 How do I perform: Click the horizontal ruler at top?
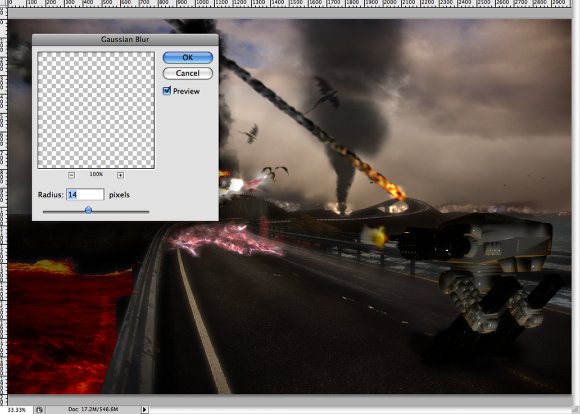click(x=289, y=4)
